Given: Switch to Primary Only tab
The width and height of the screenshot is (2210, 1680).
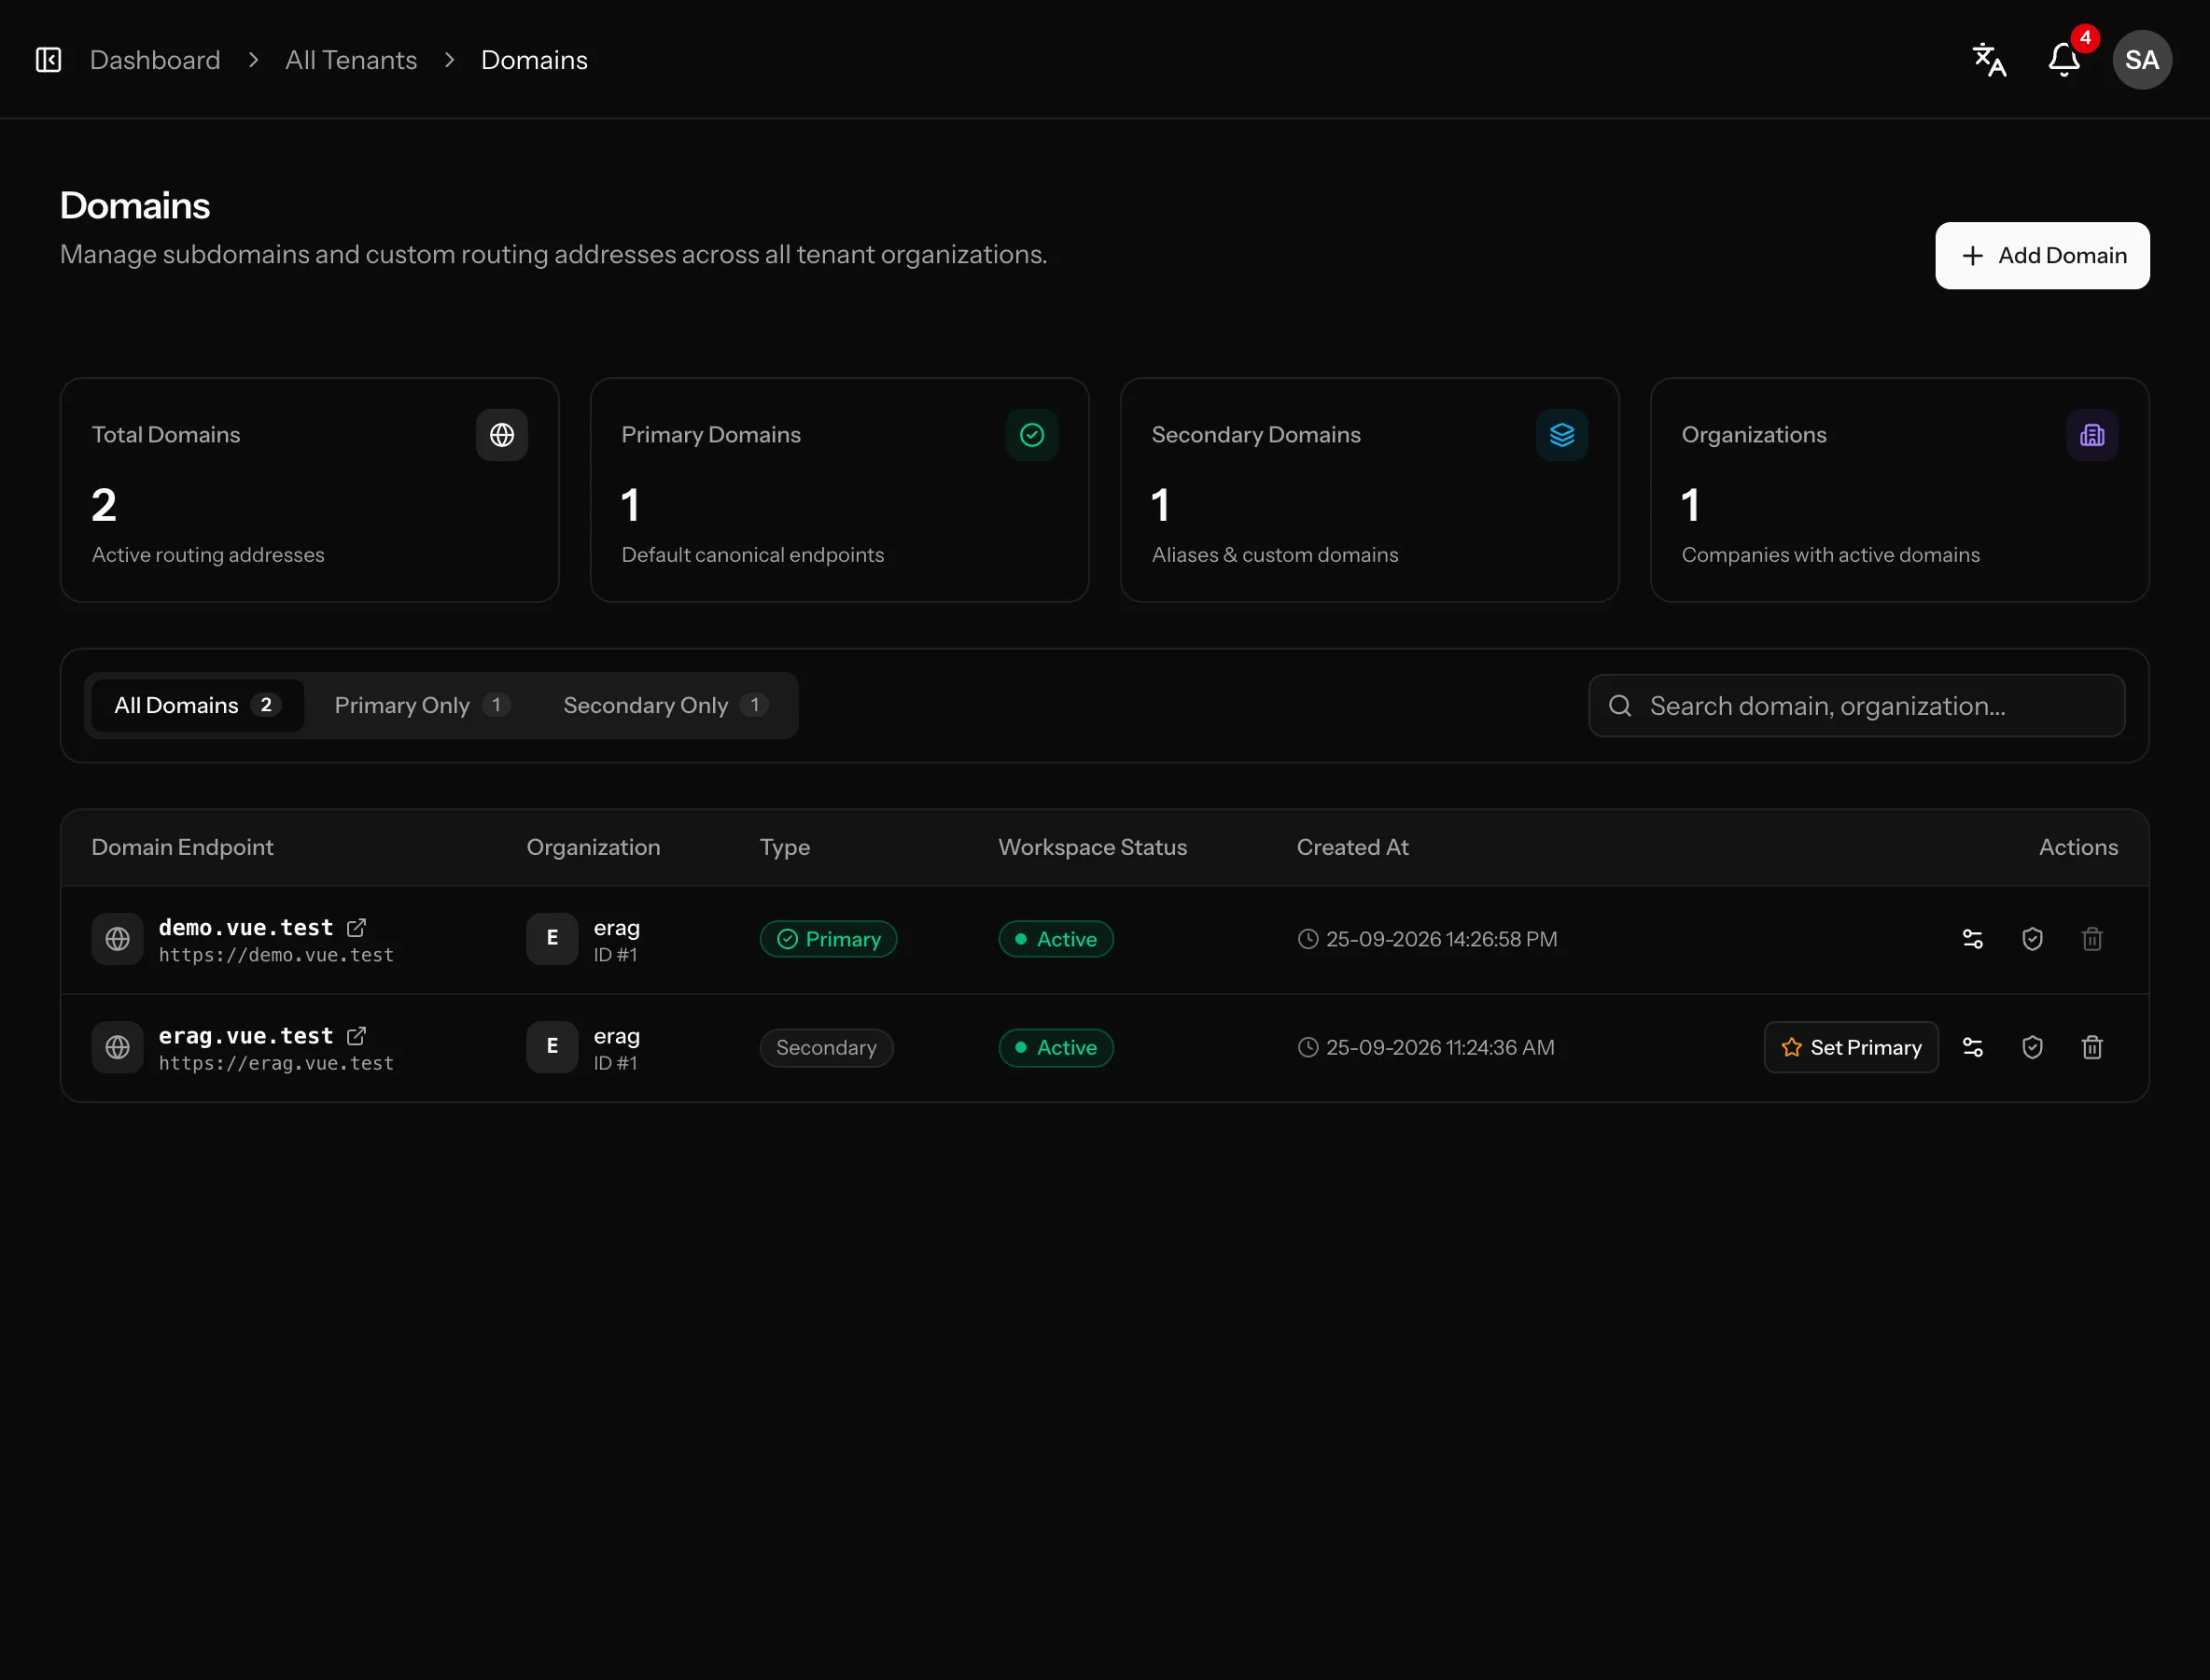Looking at the screenshot, I should (x=421, y=706).
